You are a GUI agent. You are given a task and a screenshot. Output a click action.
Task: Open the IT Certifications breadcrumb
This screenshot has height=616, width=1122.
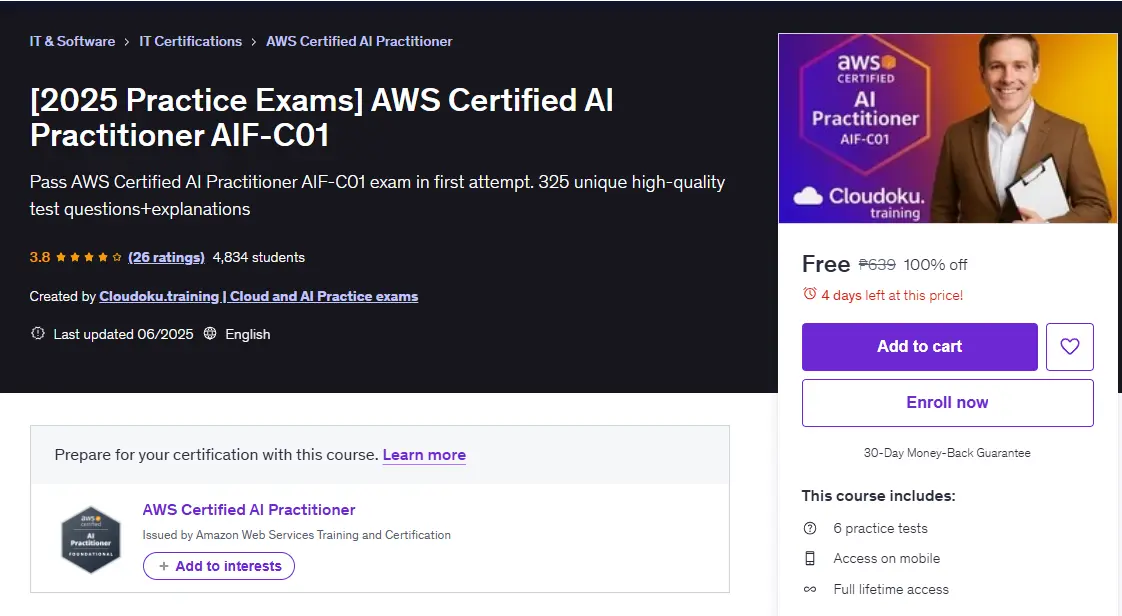tap(190, 41)
